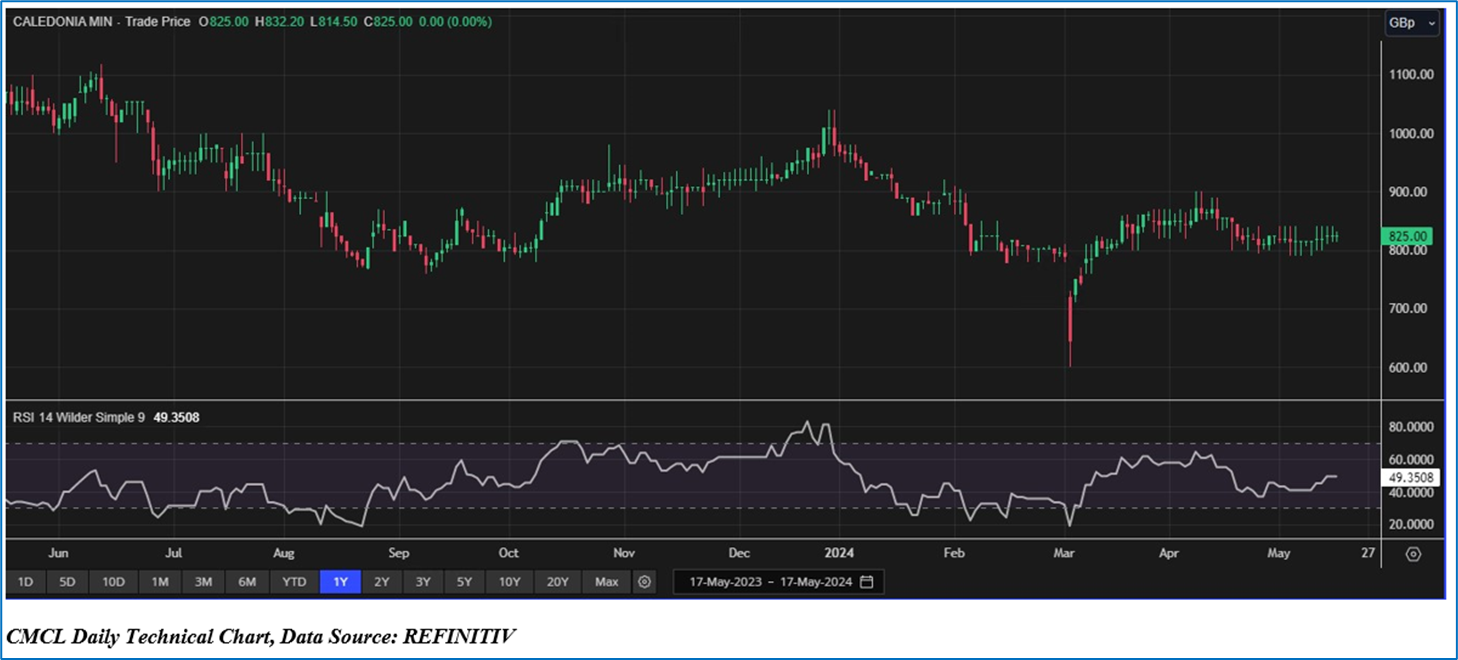1458x660 pixels.
Task: Select the 3Y time range
Action: point(423,581)
